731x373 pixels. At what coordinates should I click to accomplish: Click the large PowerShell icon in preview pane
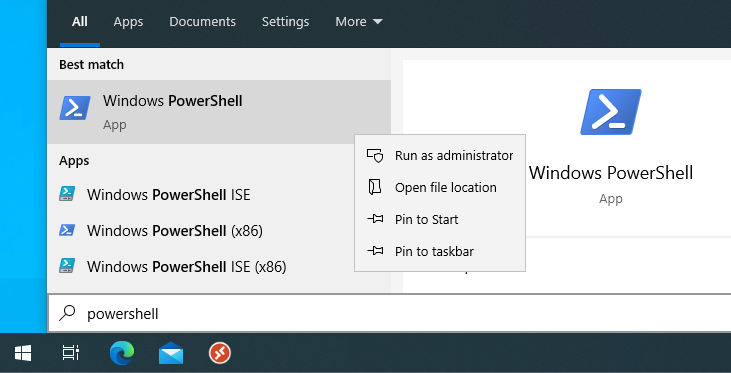point(611,112)
